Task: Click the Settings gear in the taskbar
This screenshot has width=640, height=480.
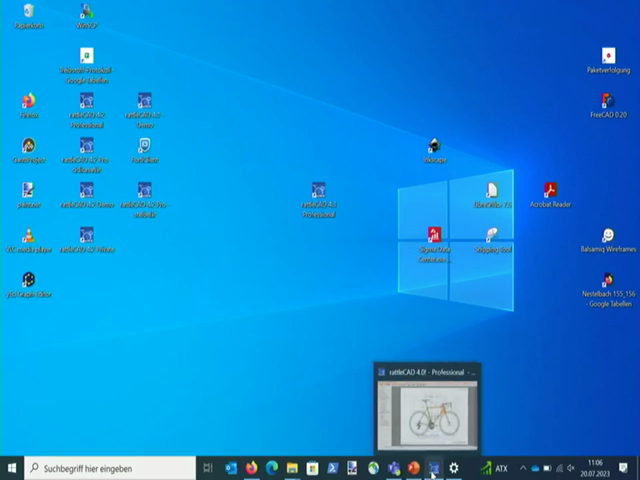Action: point(454,468)
